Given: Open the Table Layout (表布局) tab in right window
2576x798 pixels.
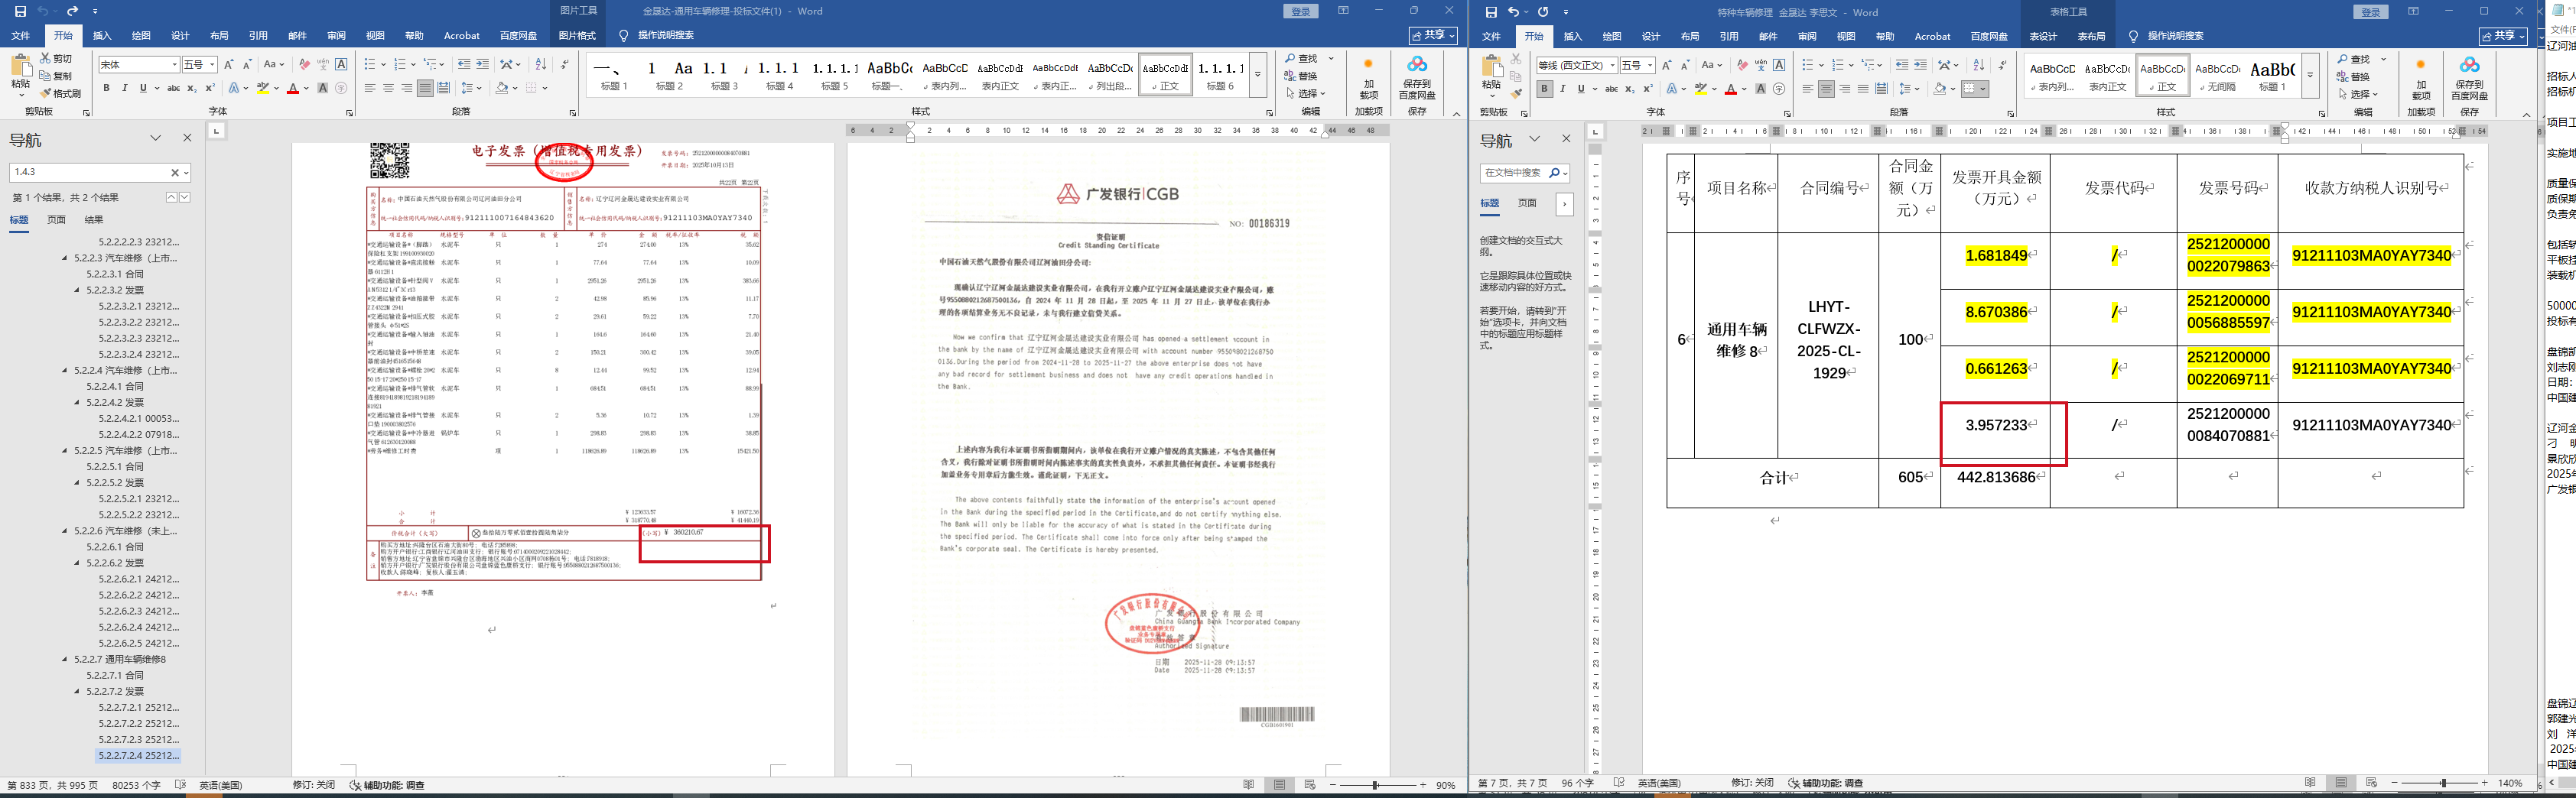Looking at the screenshot, I should 2092,36.
